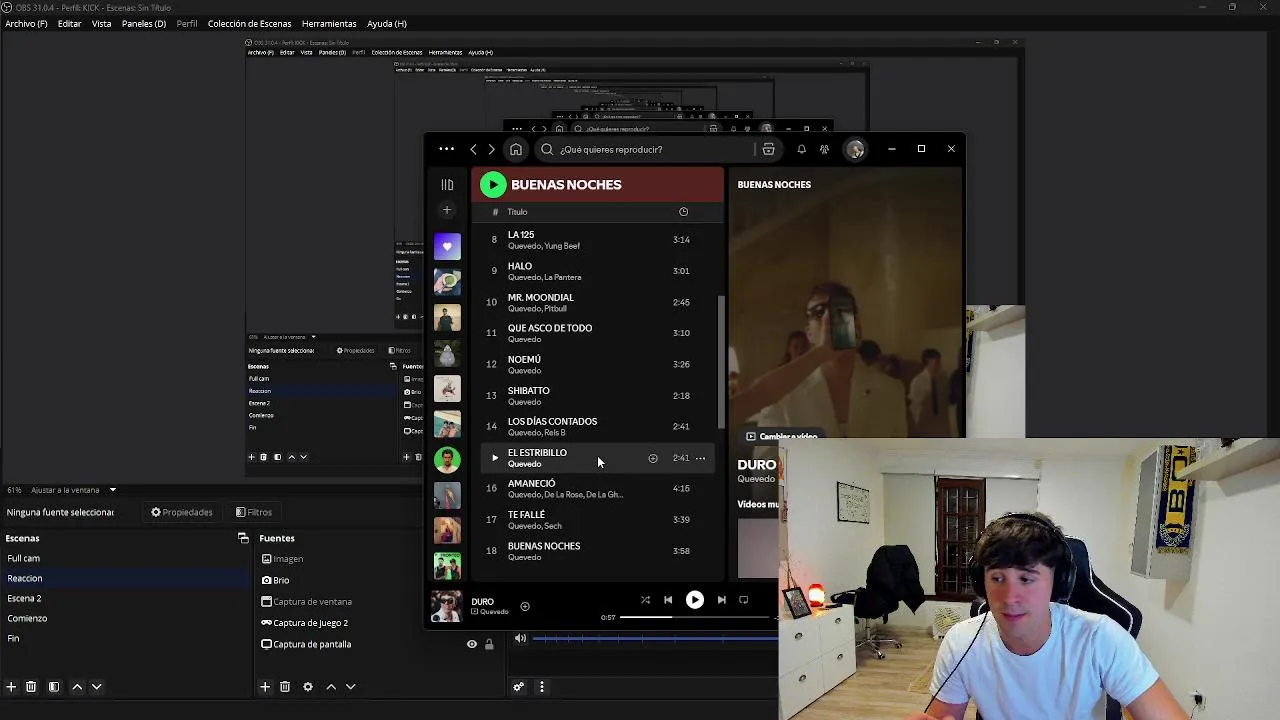
Task: Open OBS Ayuda menu
Action: pos(387,24)
